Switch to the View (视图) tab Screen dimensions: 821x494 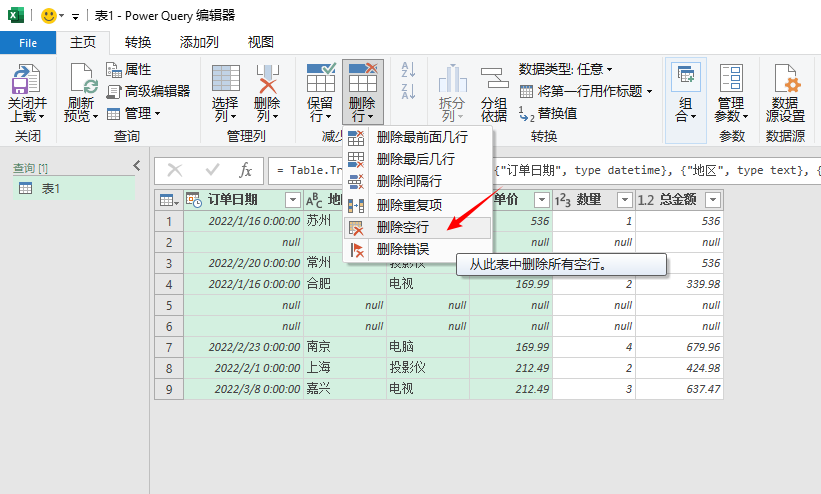260,42
